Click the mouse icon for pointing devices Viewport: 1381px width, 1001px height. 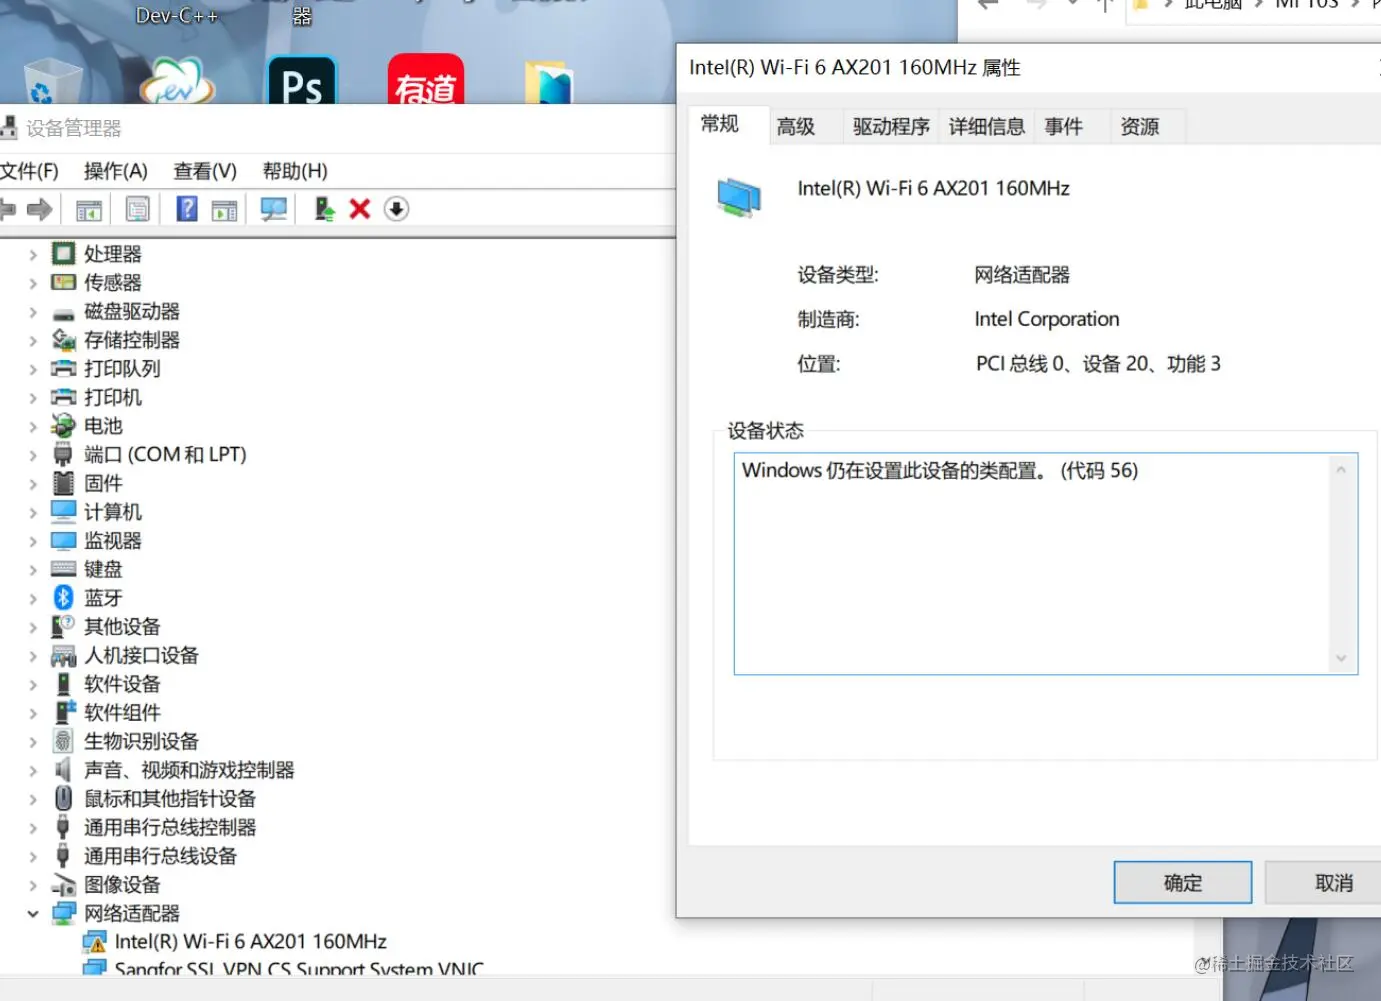pos(63,798)
